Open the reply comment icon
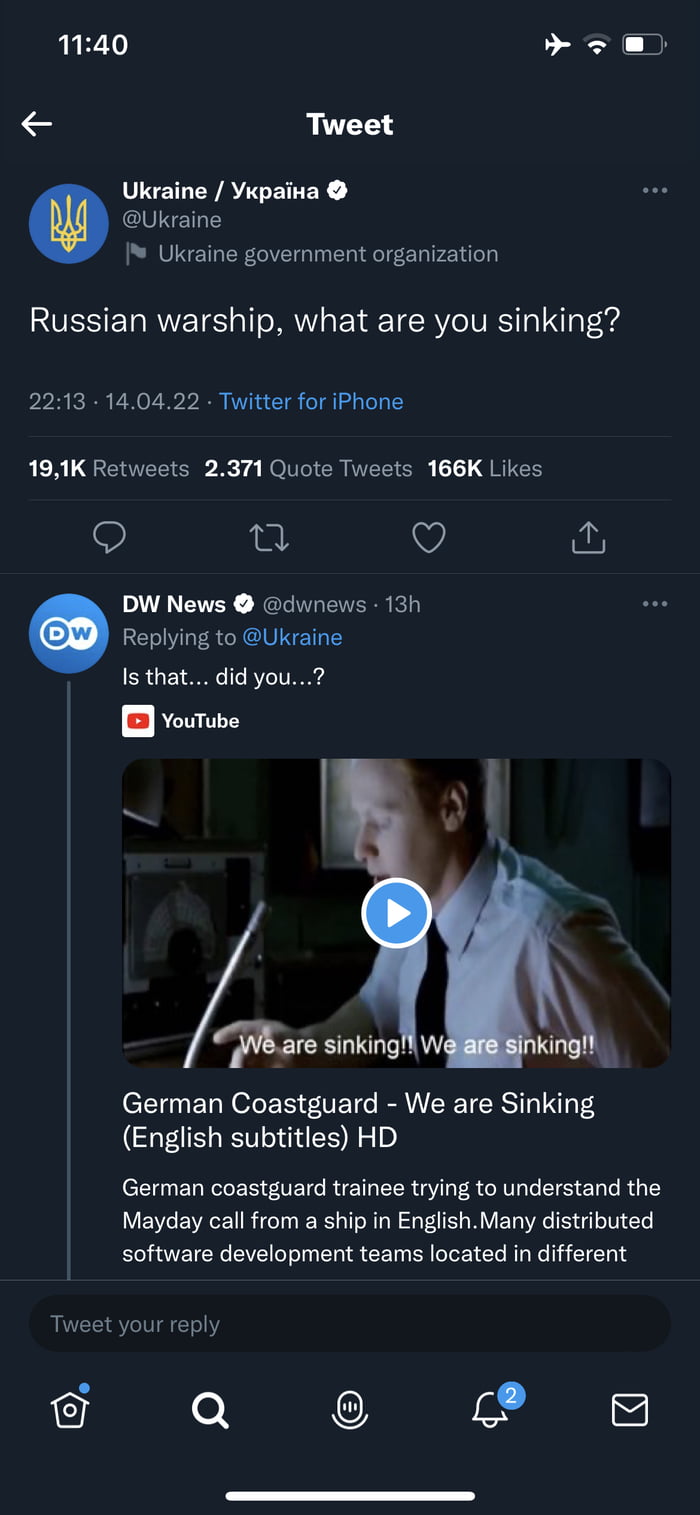The image size is (700, 1515). click(110, 537)
